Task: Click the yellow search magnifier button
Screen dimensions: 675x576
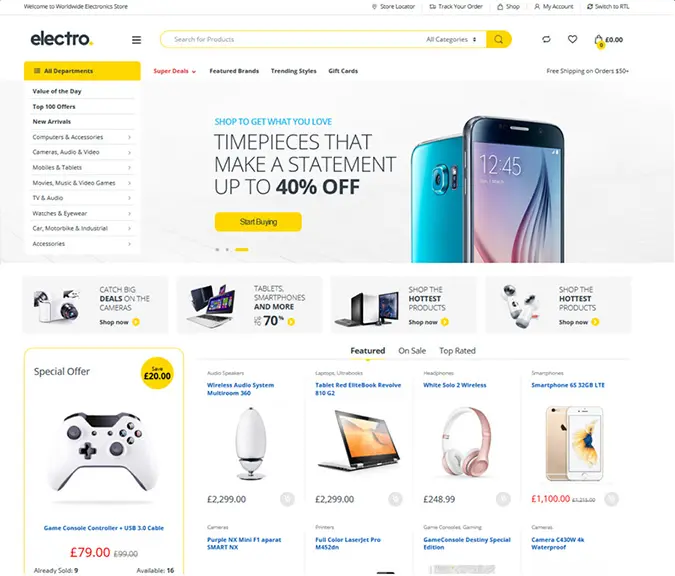Action: [499, 40]
